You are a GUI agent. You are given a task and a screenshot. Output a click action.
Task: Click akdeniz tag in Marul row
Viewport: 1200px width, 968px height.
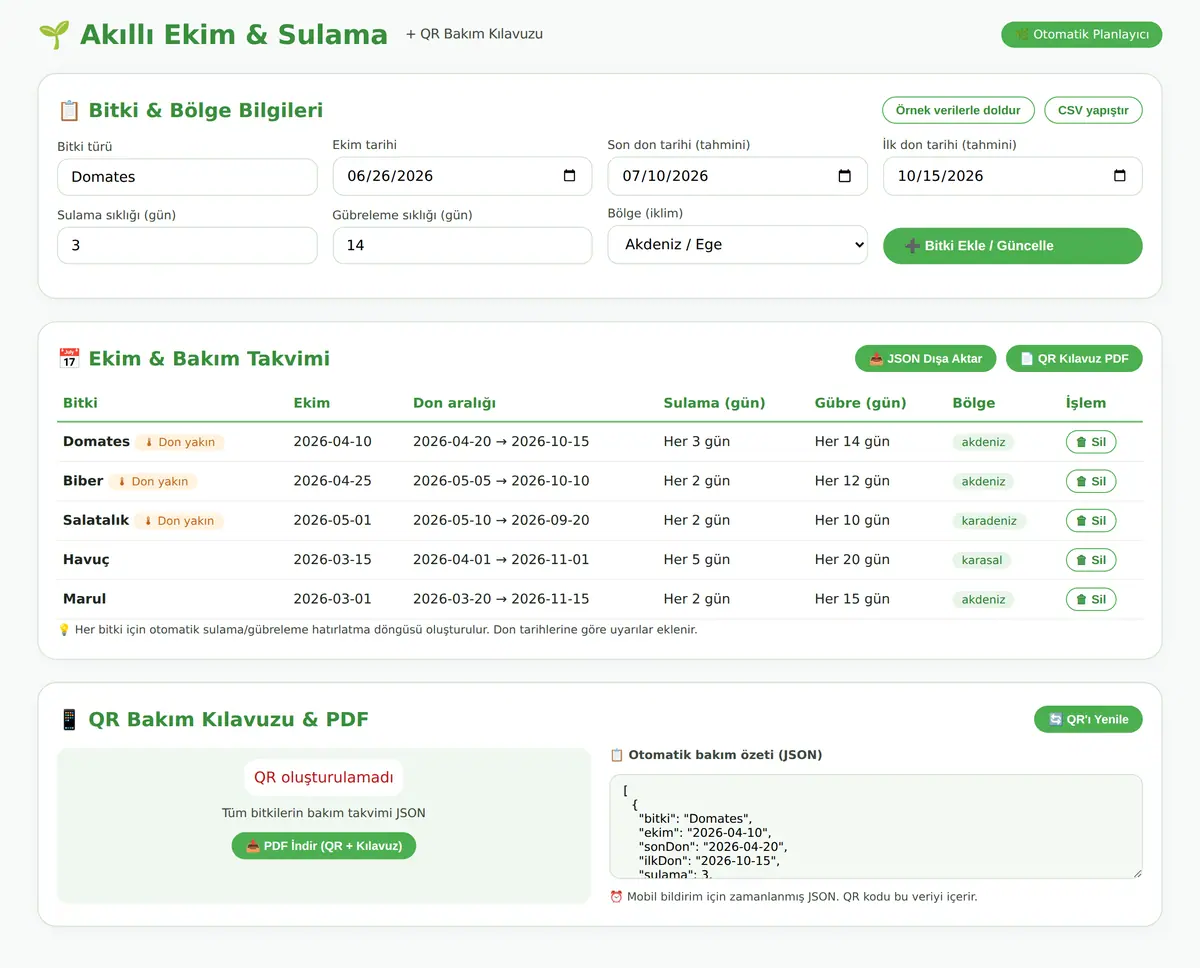point(983,599)
